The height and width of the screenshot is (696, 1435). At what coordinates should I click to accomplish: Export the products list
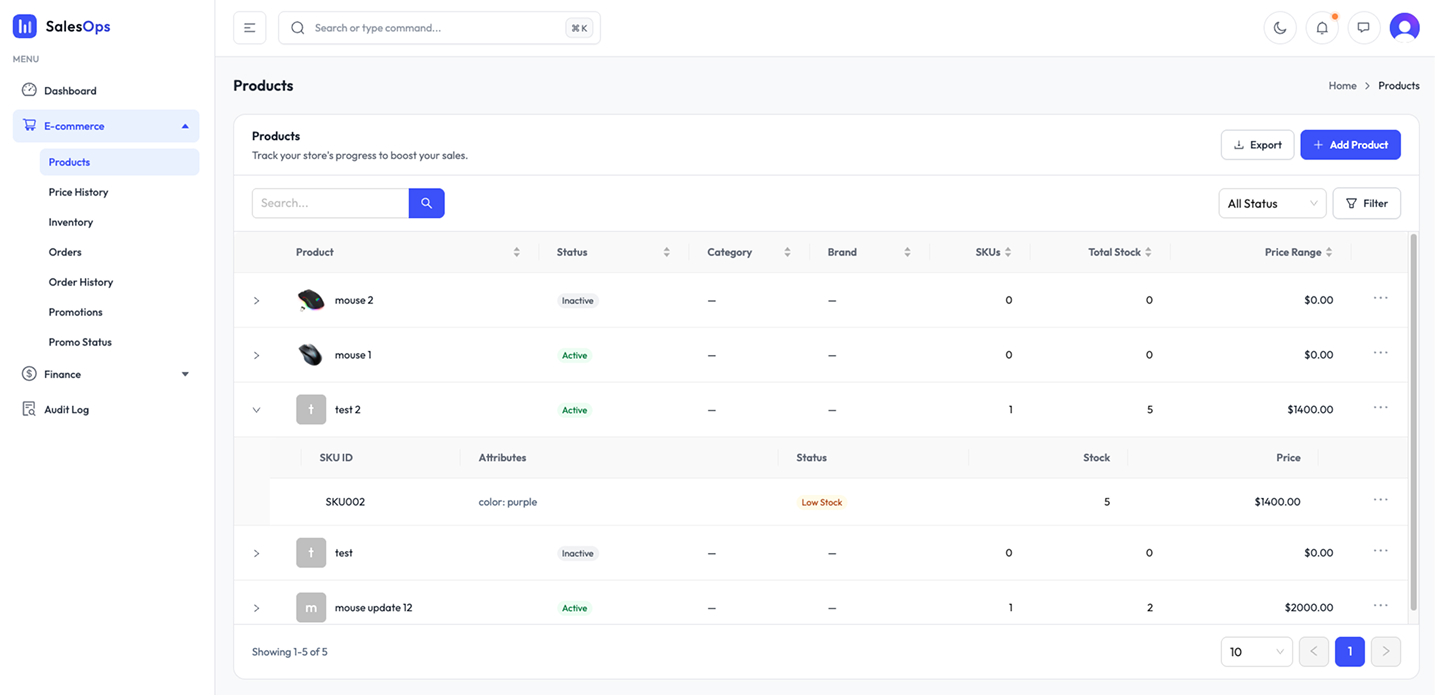pos(1257,145)
